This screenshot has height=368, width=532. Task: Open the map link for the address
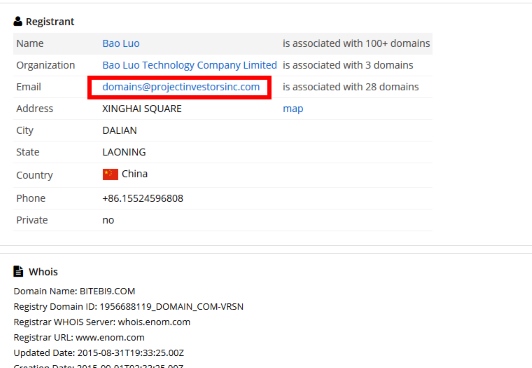click(293, 109)
